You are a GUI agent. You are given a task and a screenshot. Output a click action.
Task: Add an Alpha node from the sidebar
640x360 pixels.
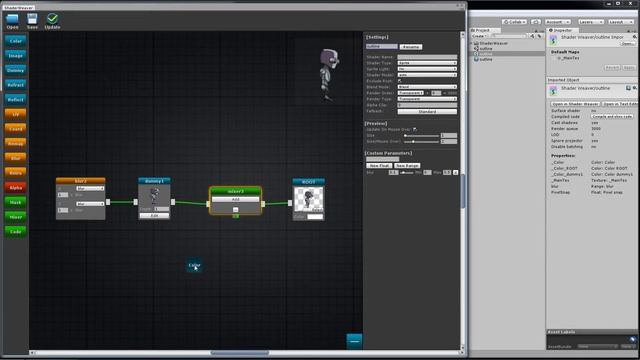[x=16, y=188]
